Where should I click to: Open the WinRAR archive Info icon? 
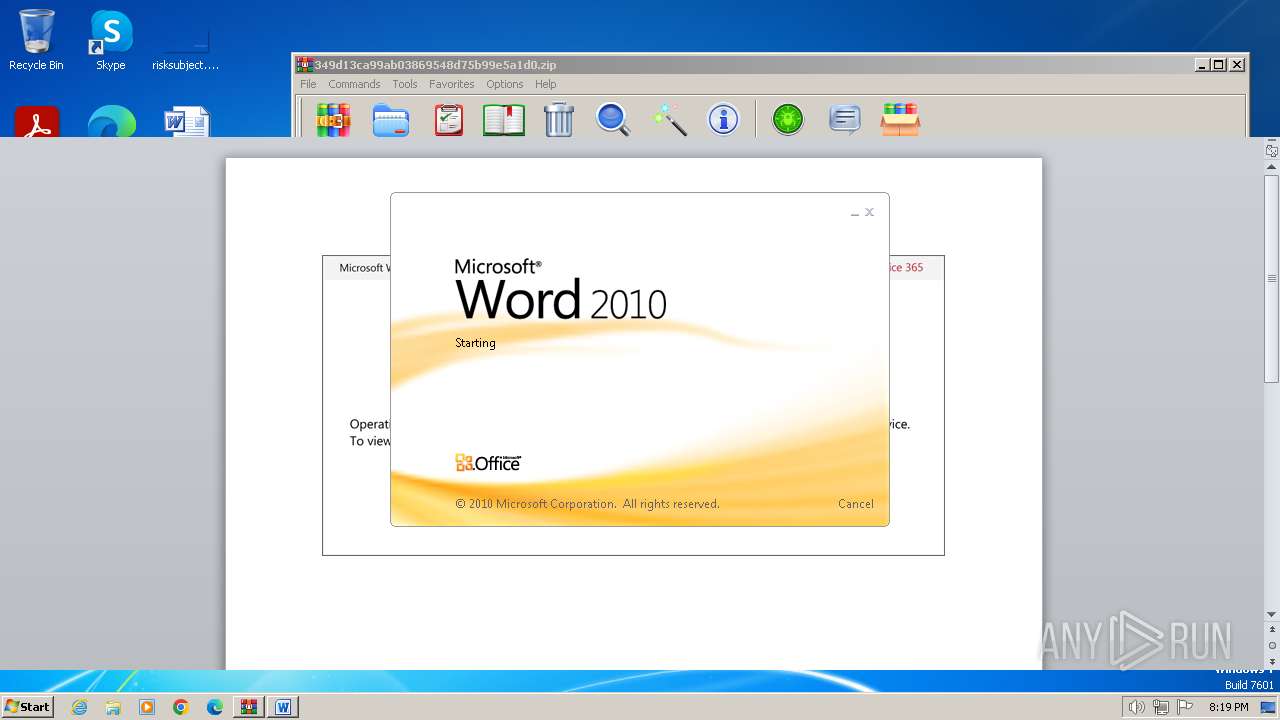723,119
